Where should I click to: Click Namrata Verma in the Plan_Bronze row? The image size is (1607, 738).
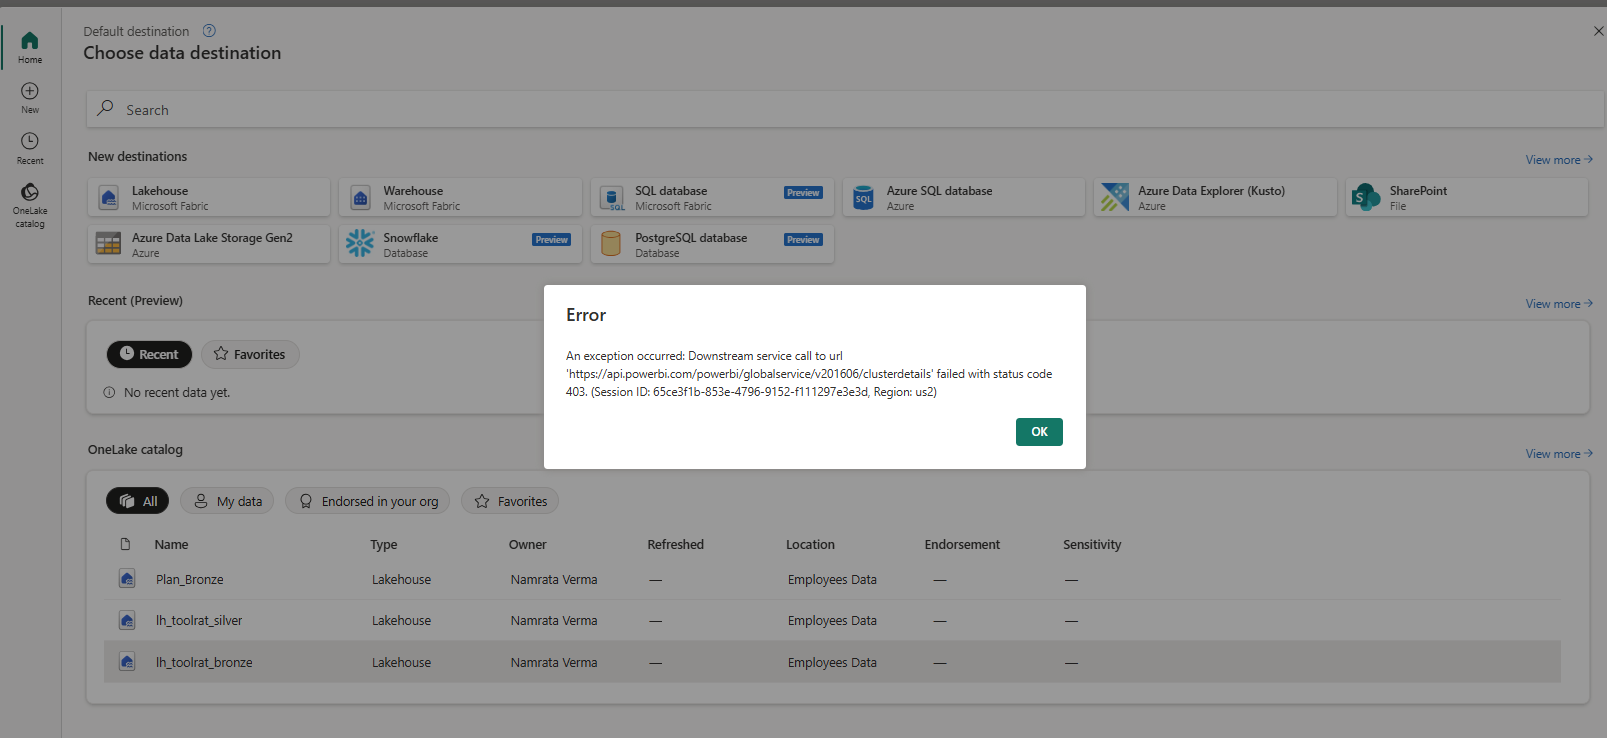tap(554, 580)
